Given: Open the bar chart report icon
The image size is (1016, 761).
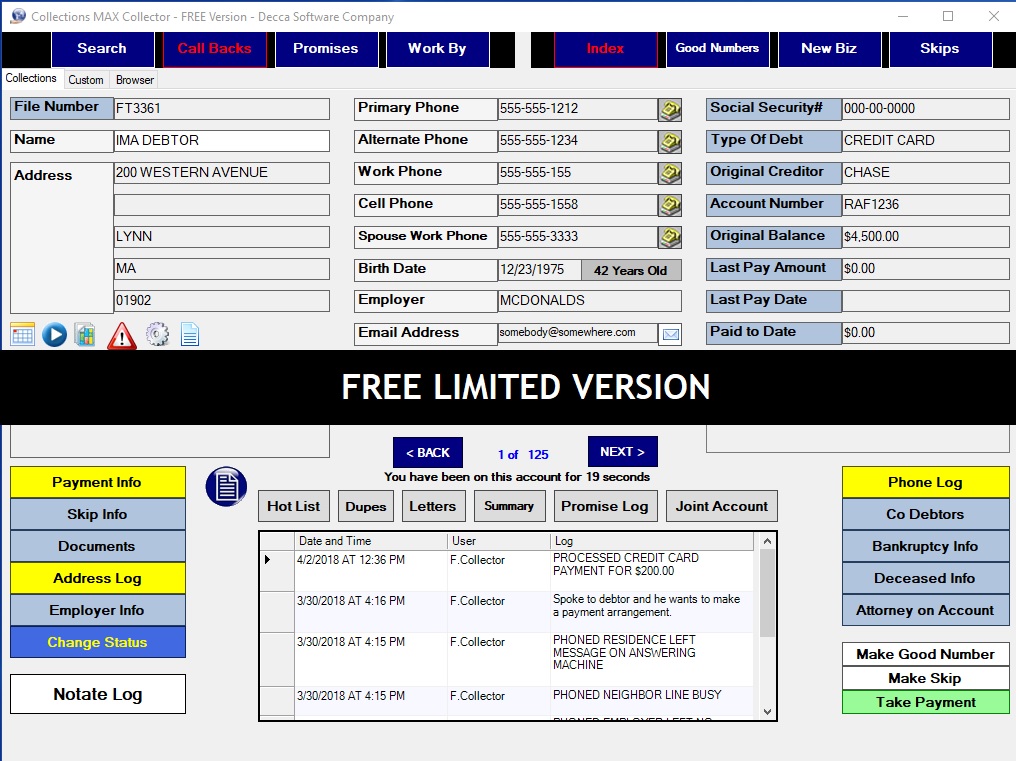Looking at the screenshot, I should [85, 334].
